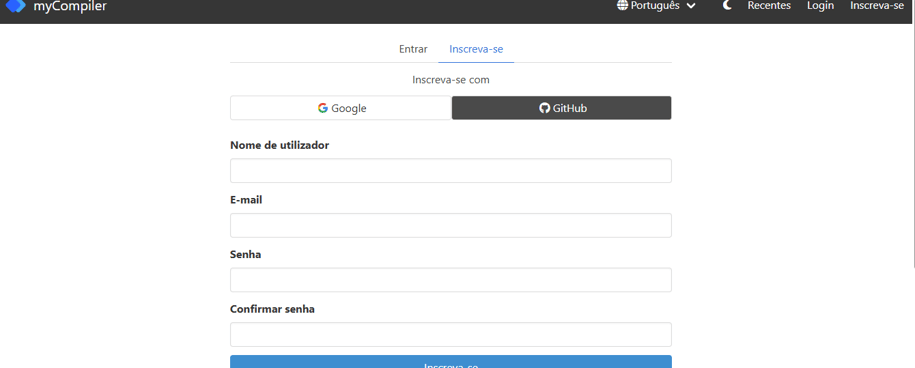Image resolution: width=915 pixels, height=368 pixels.
Task: Focus the Nome de utilizador field
Action: pos(450,170)
